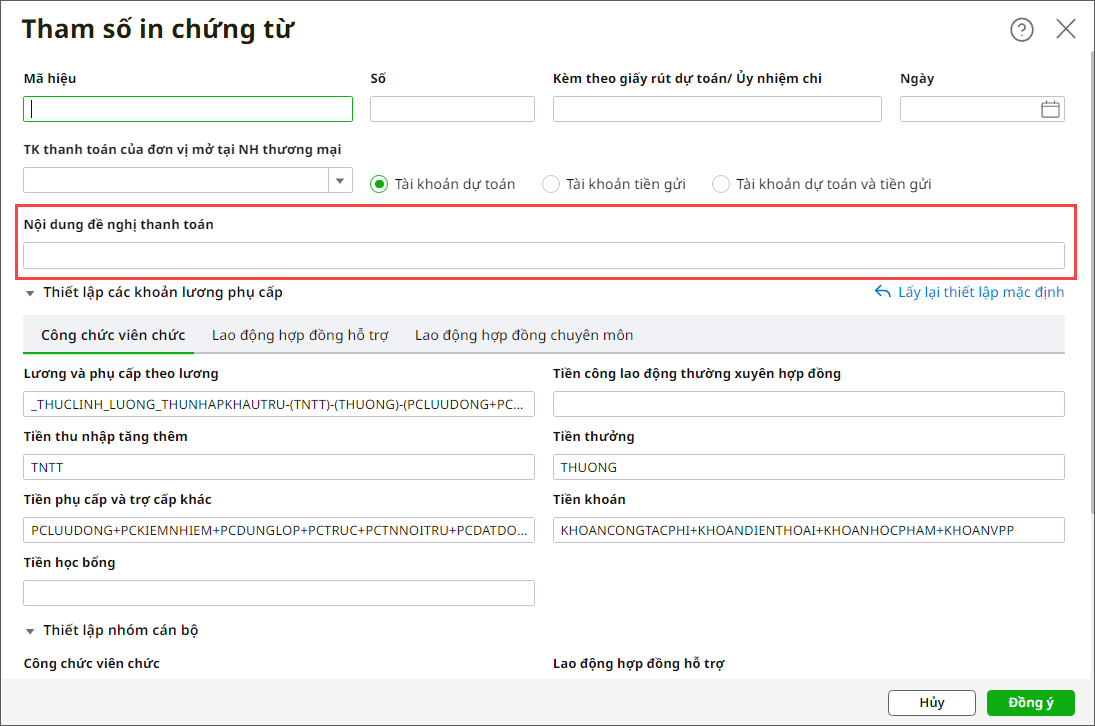The height and width of the screenshot is (726, 1095).
Task: Click into the Mã hiệu input field
Action: (x=188, y=109)
